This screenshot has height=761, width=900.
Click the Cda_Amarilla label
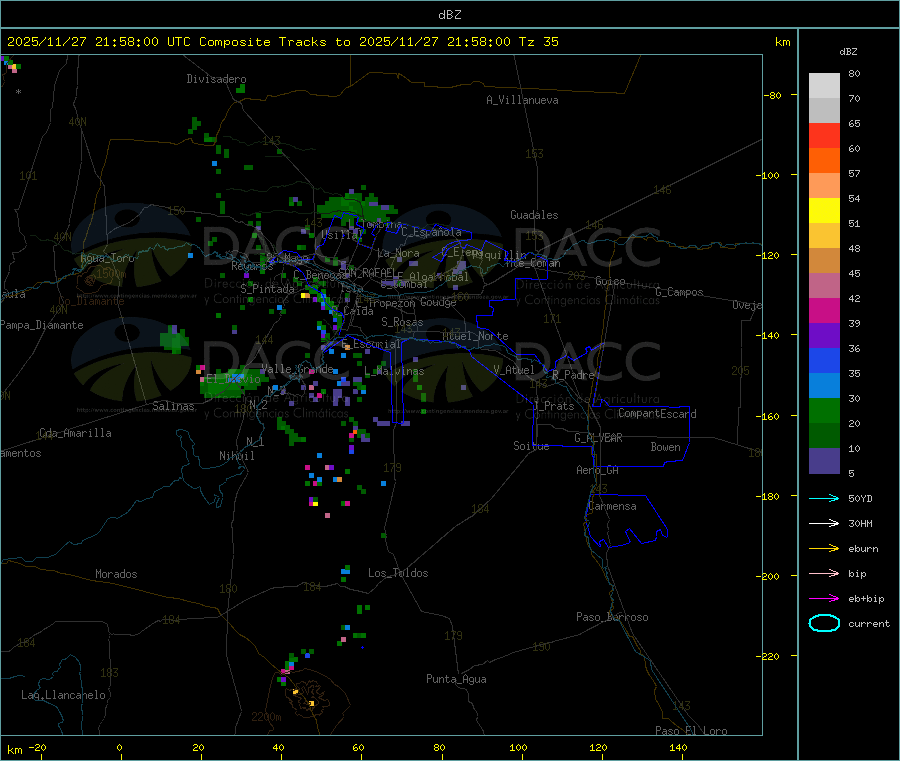[x=75, y=433]
